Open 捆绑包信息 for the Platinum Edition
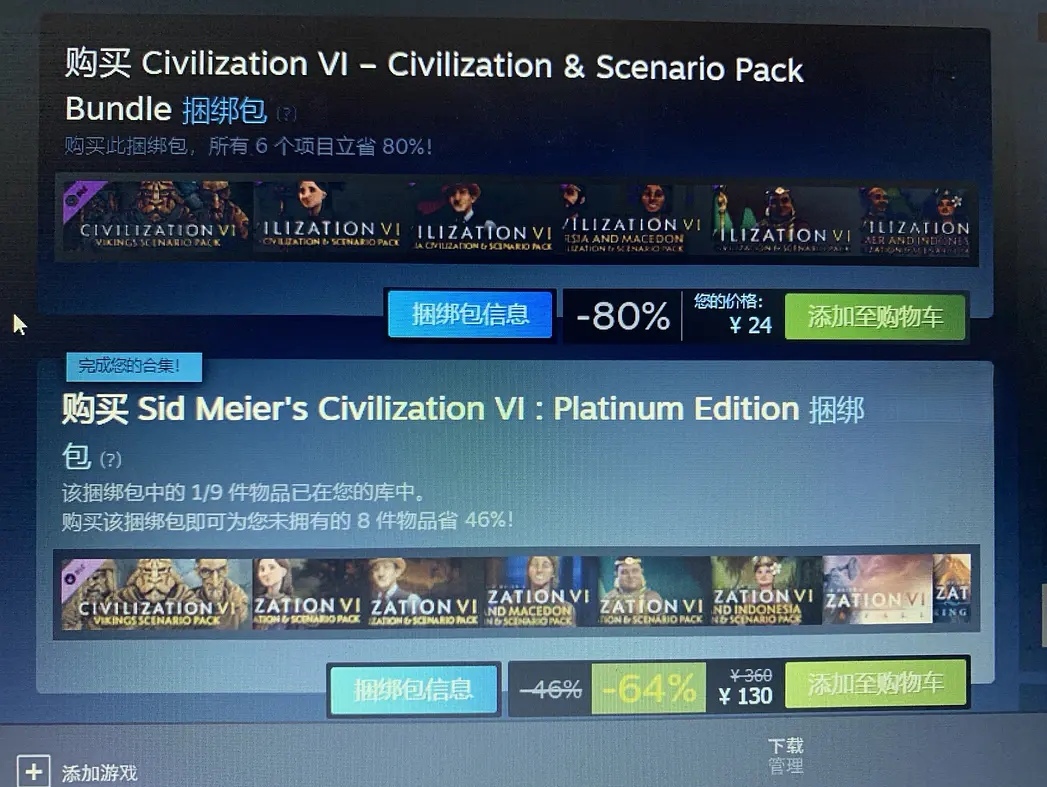This screenshot has height=787, width=1047. pyautogui.click(x=413, y=689)
